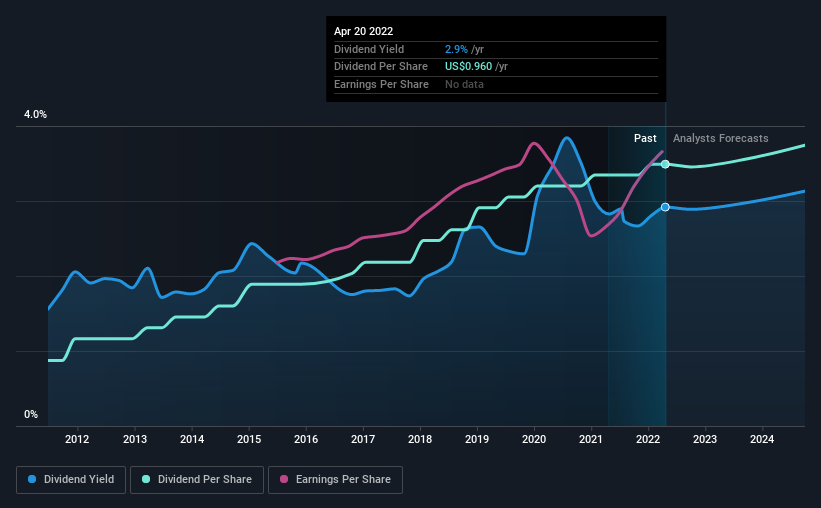Click the tooltip value '2.9%'
This screenshot has height=508, width=821.
pyautogui.click(x=456, y=49)
